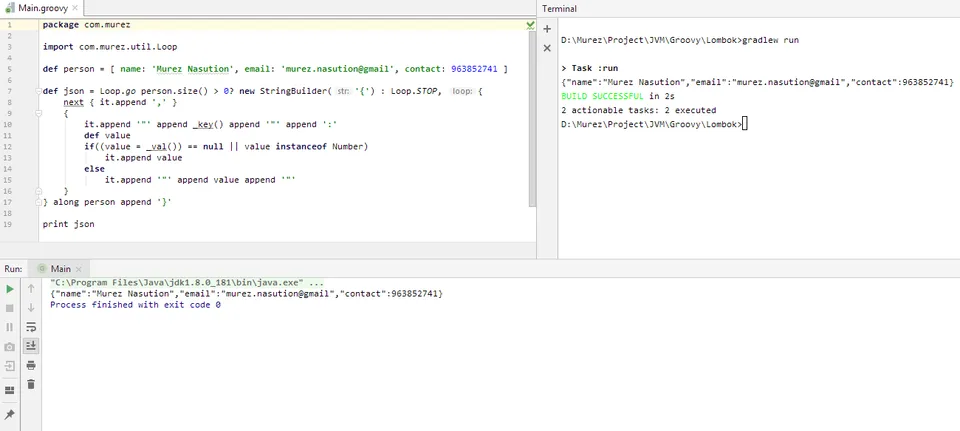The image size is (960, 431).
Task: Clear console output with the trash icon
Action: coord(31,384)
